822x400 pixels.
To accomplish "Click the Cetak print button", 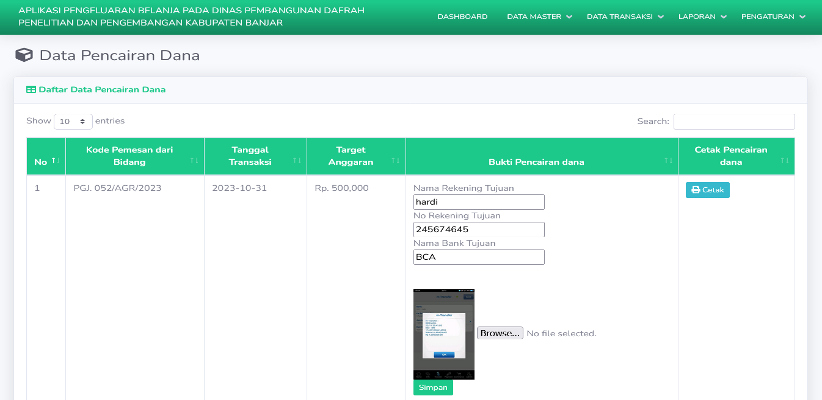I will tap(708, 190).
